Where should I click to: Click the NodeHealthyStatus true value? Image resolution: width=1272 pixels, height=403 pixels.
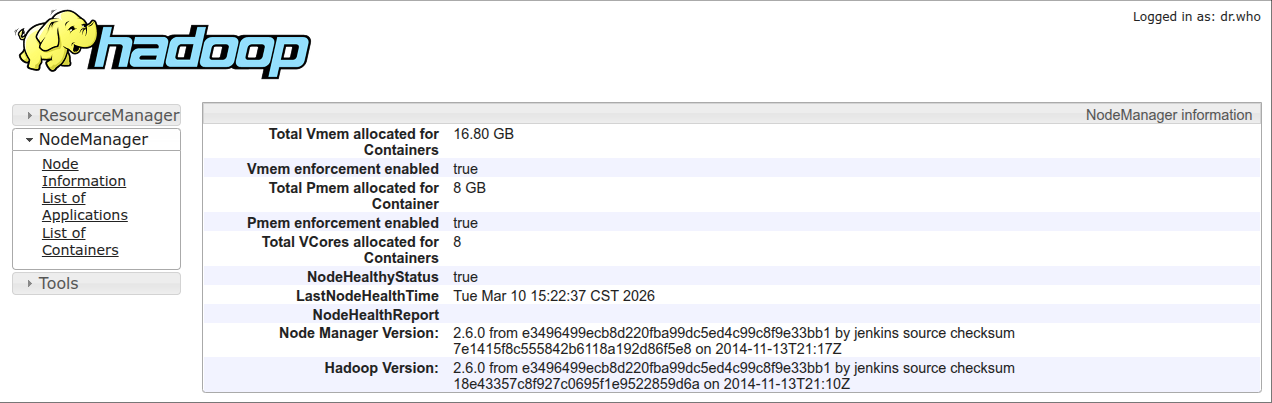(x=465, y=277)
